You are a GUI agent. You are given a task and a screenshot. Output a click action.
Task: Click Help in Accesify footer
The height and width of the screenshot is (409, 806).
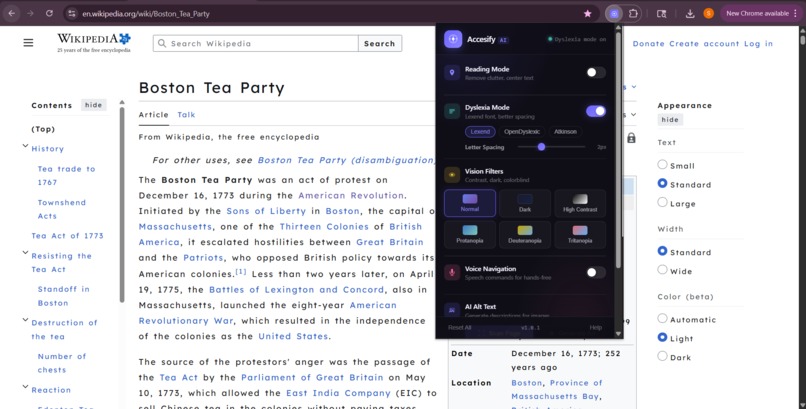596,327
